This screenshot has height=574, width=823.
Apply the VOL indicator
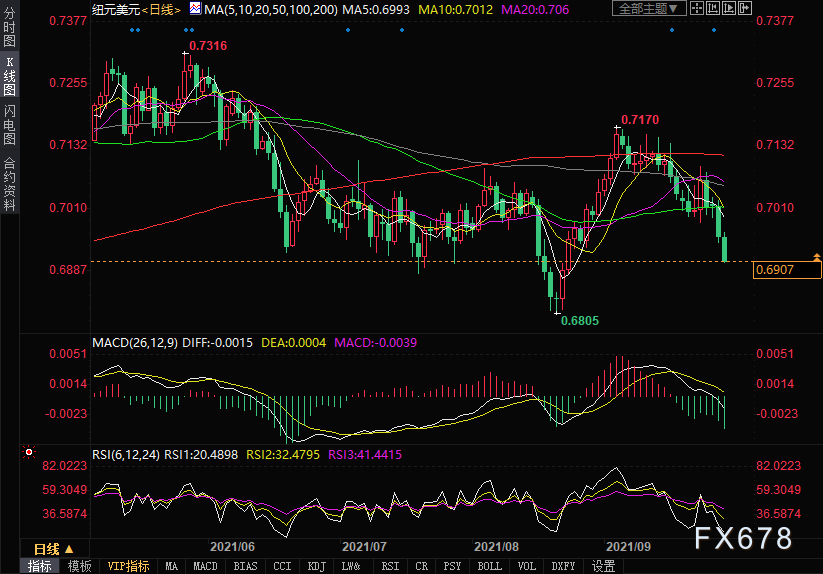[526, 566]
